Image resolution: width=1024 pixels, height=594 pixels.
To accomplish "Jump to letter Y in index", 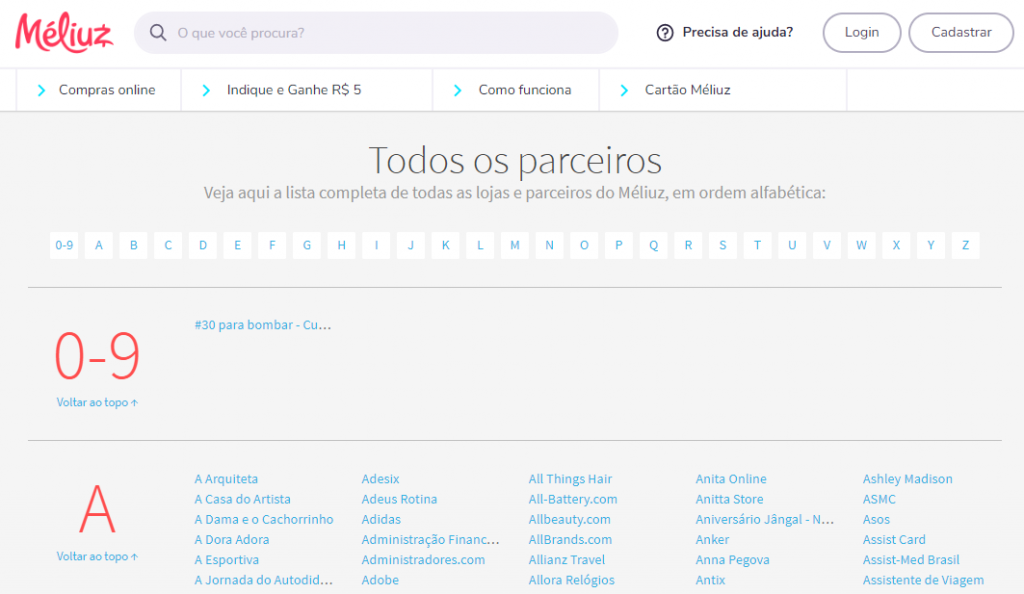I will pyautogui.click(x=931, y=245).
